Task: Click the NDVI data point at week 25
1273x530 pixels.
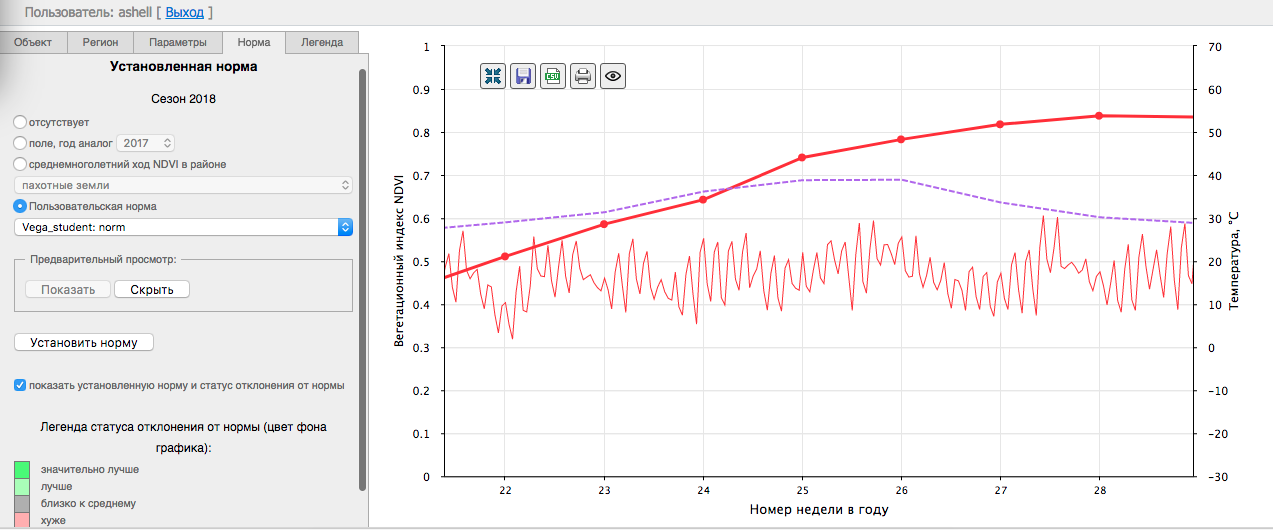Action: (x=802, y=157)
